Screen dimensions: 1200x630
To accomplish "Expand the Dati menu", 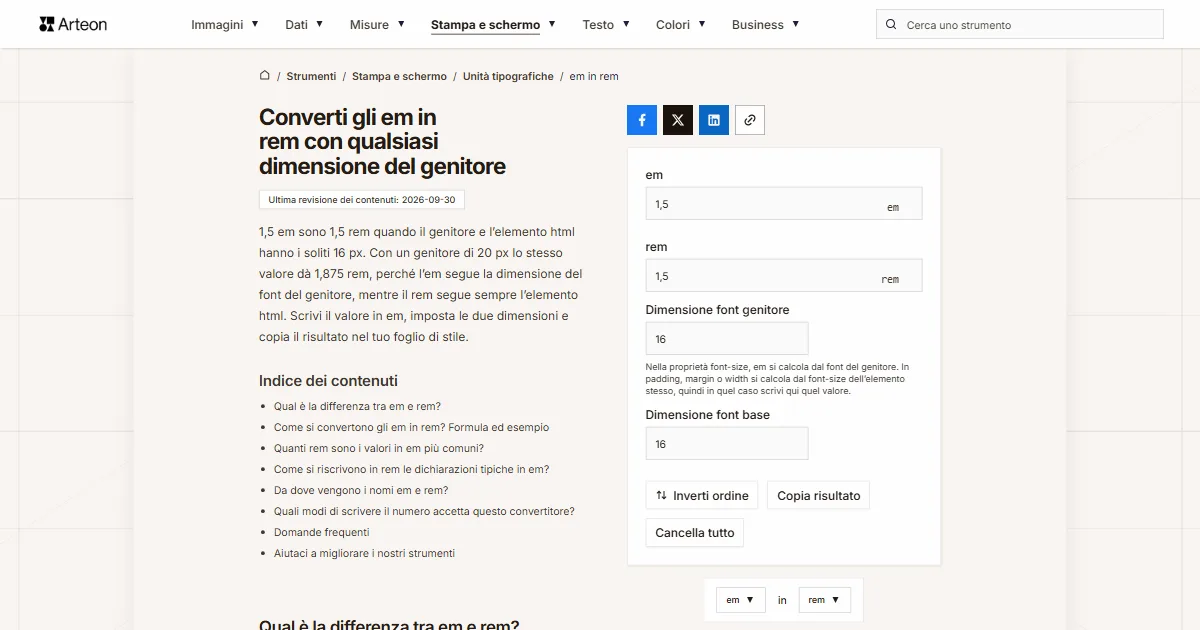I will point(304,25).
